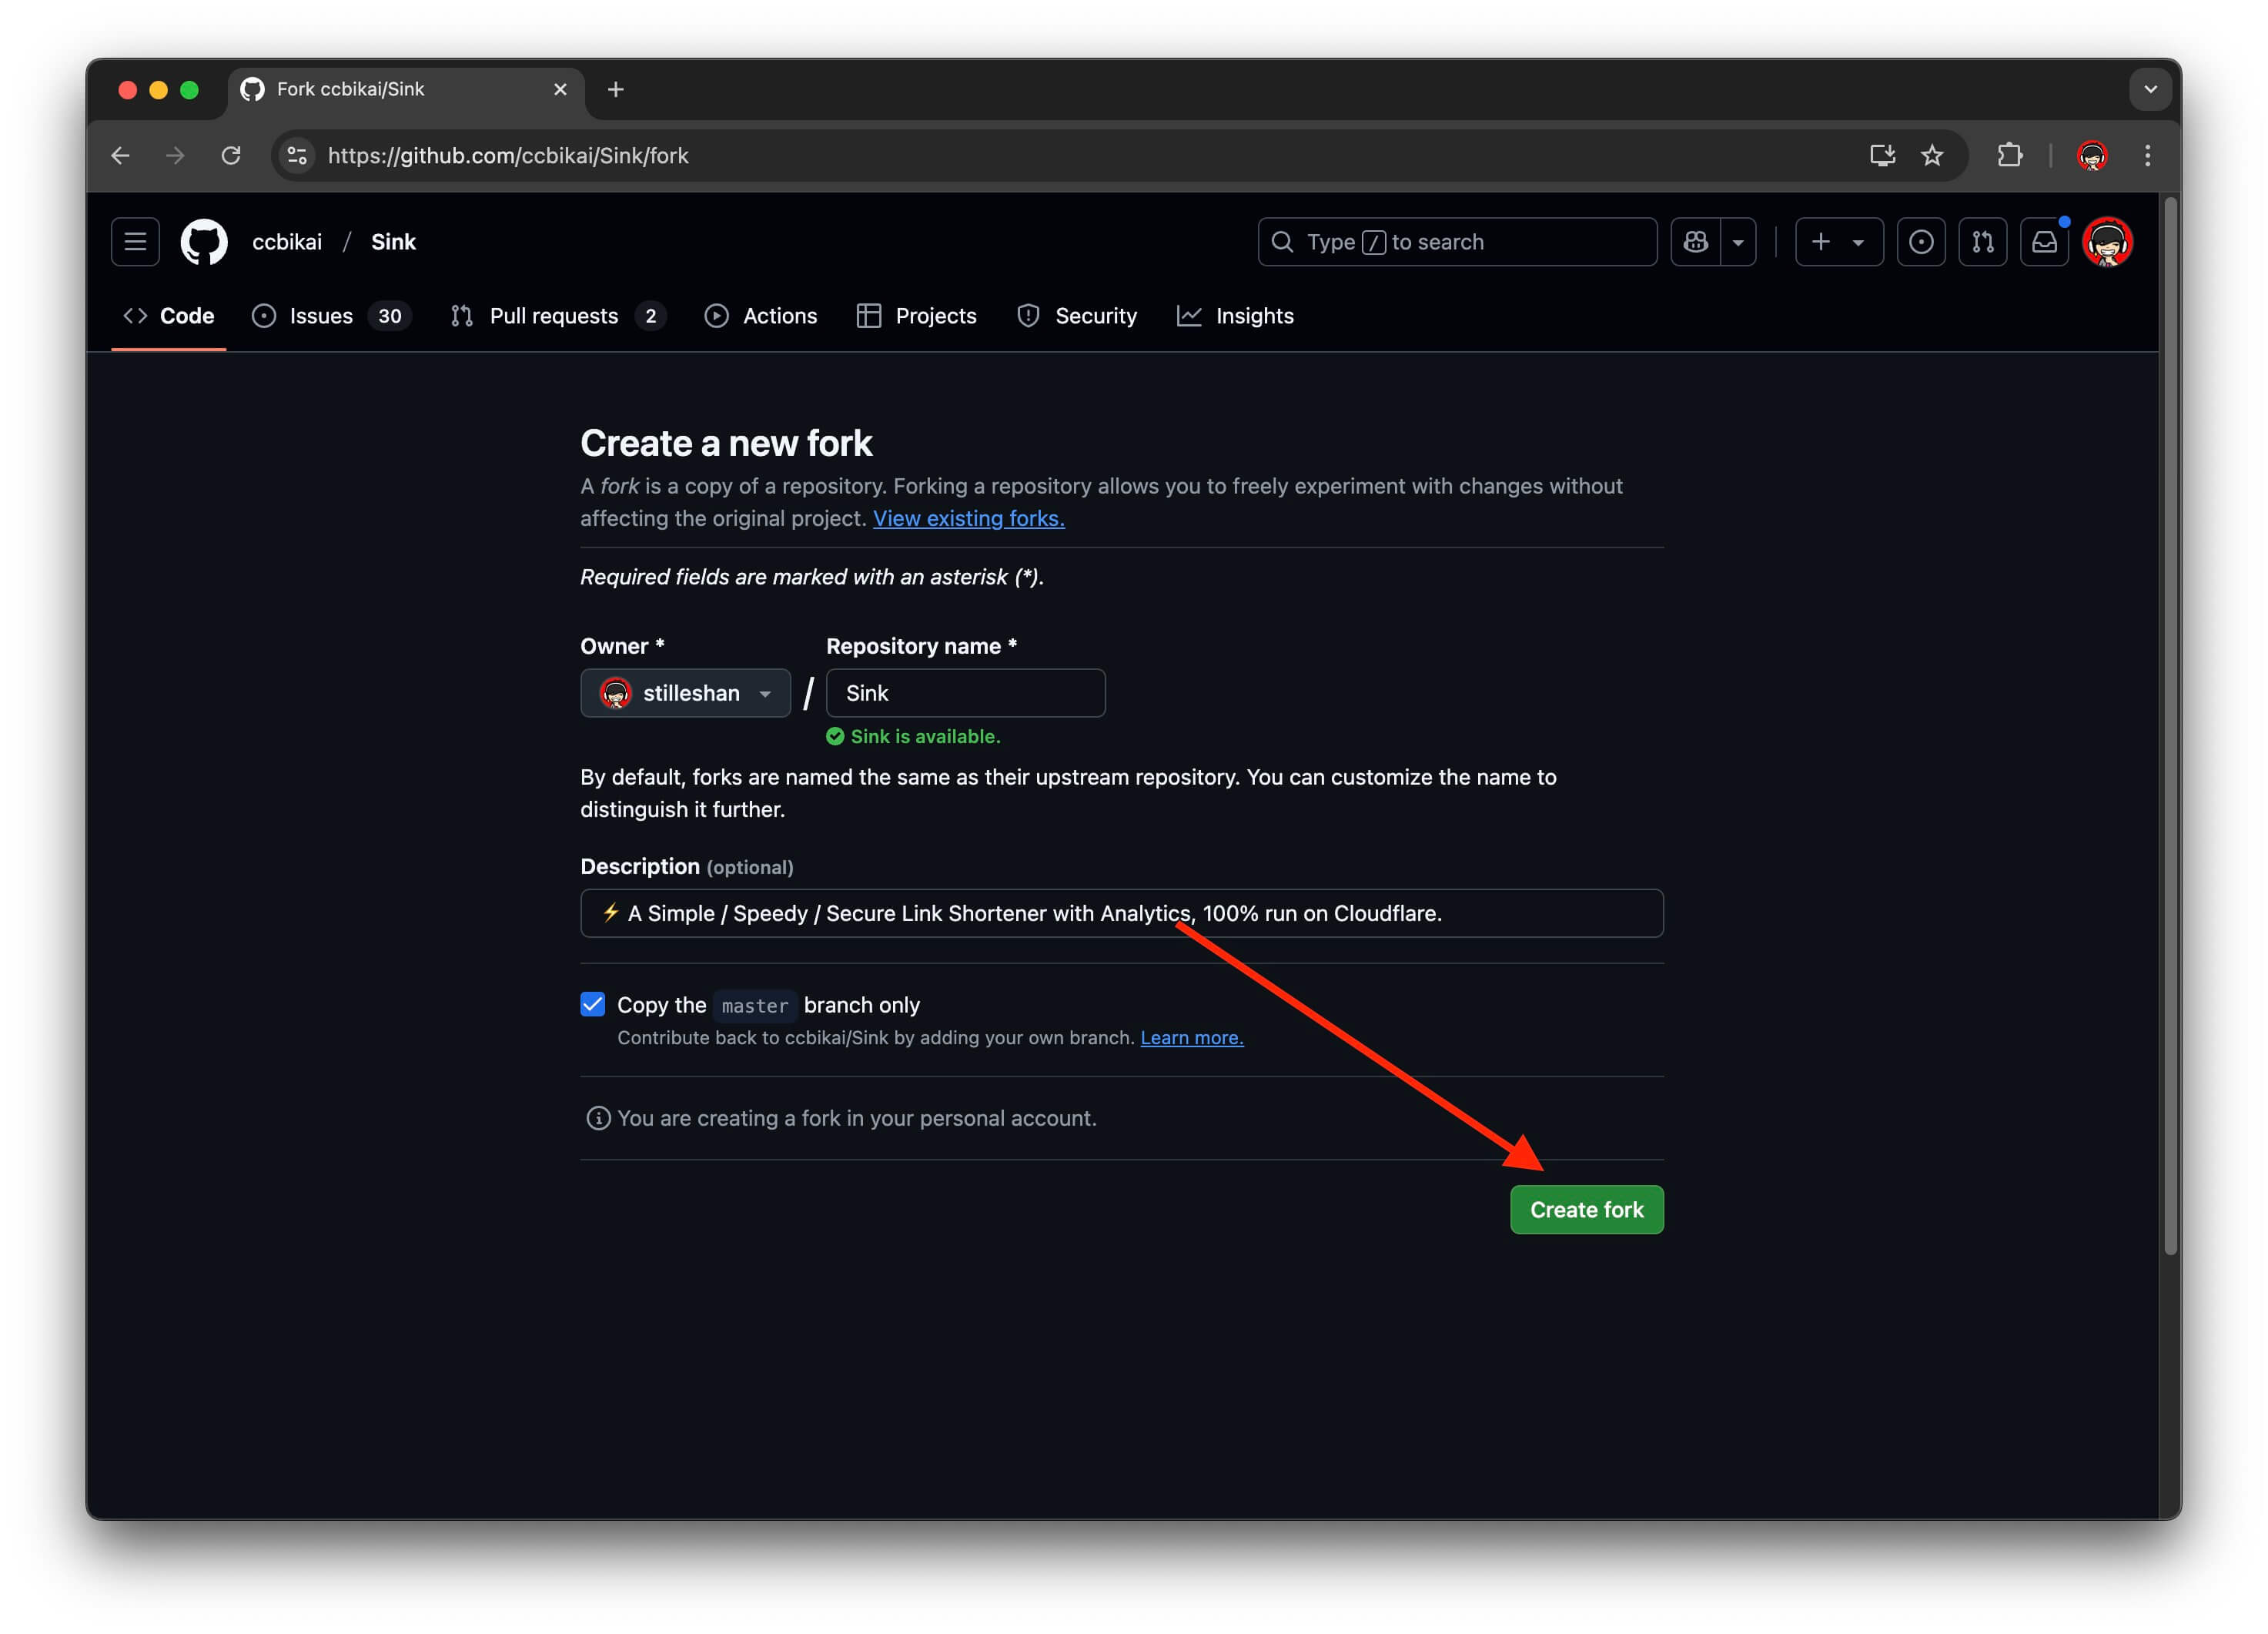Click the Create a new fork heading
Image resolution: width=2268 pixels, height=1634 pixels.
(x=726, y=443)
